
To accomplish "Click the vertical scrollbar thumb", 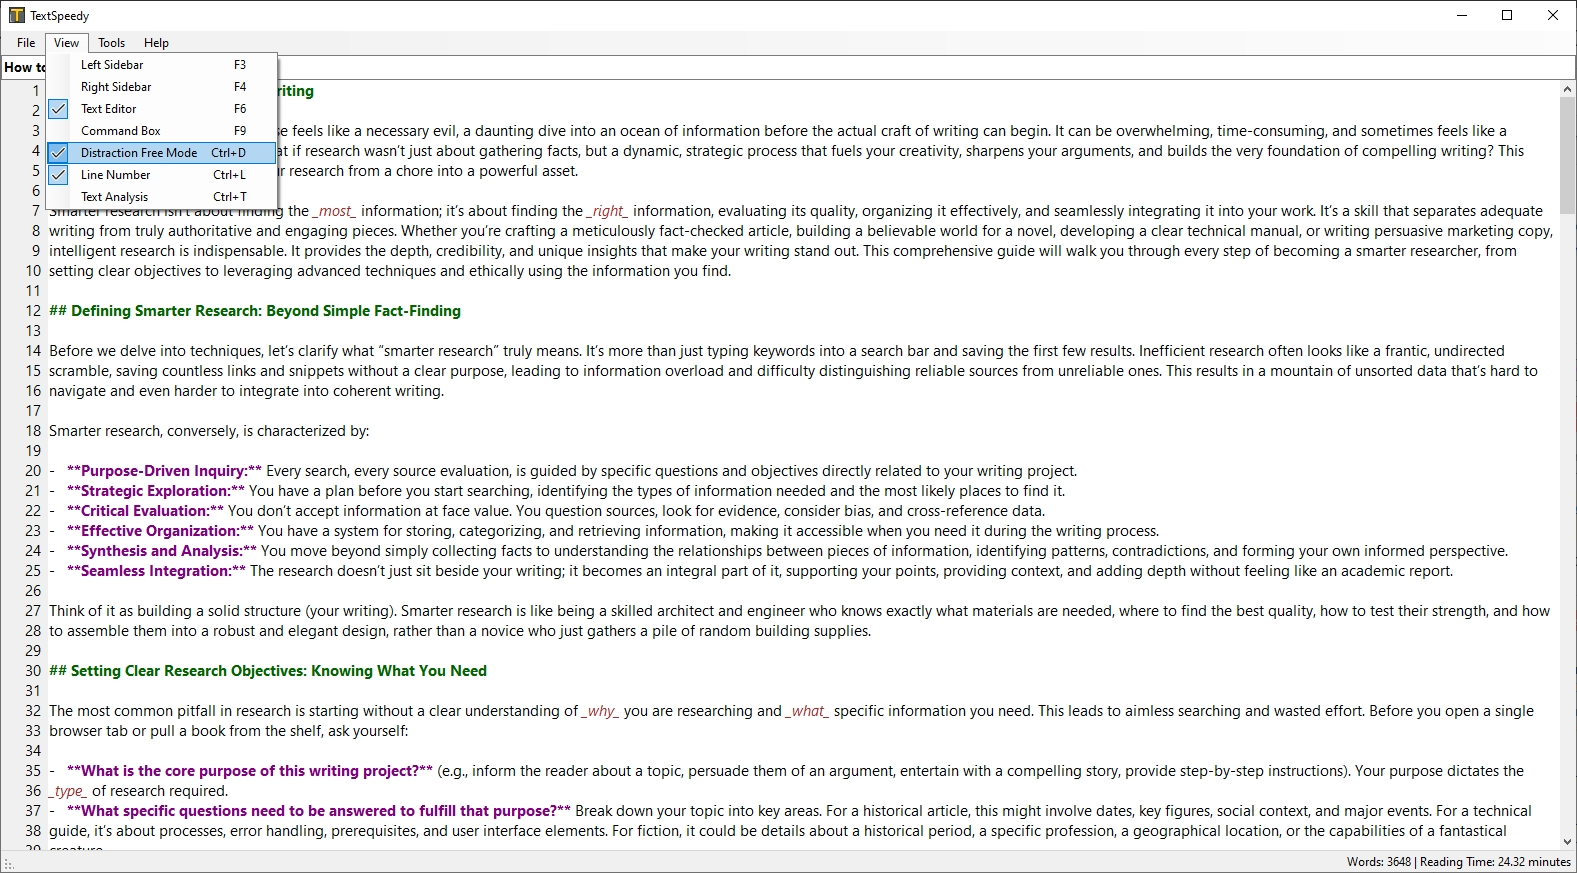I will (1567, 155).
